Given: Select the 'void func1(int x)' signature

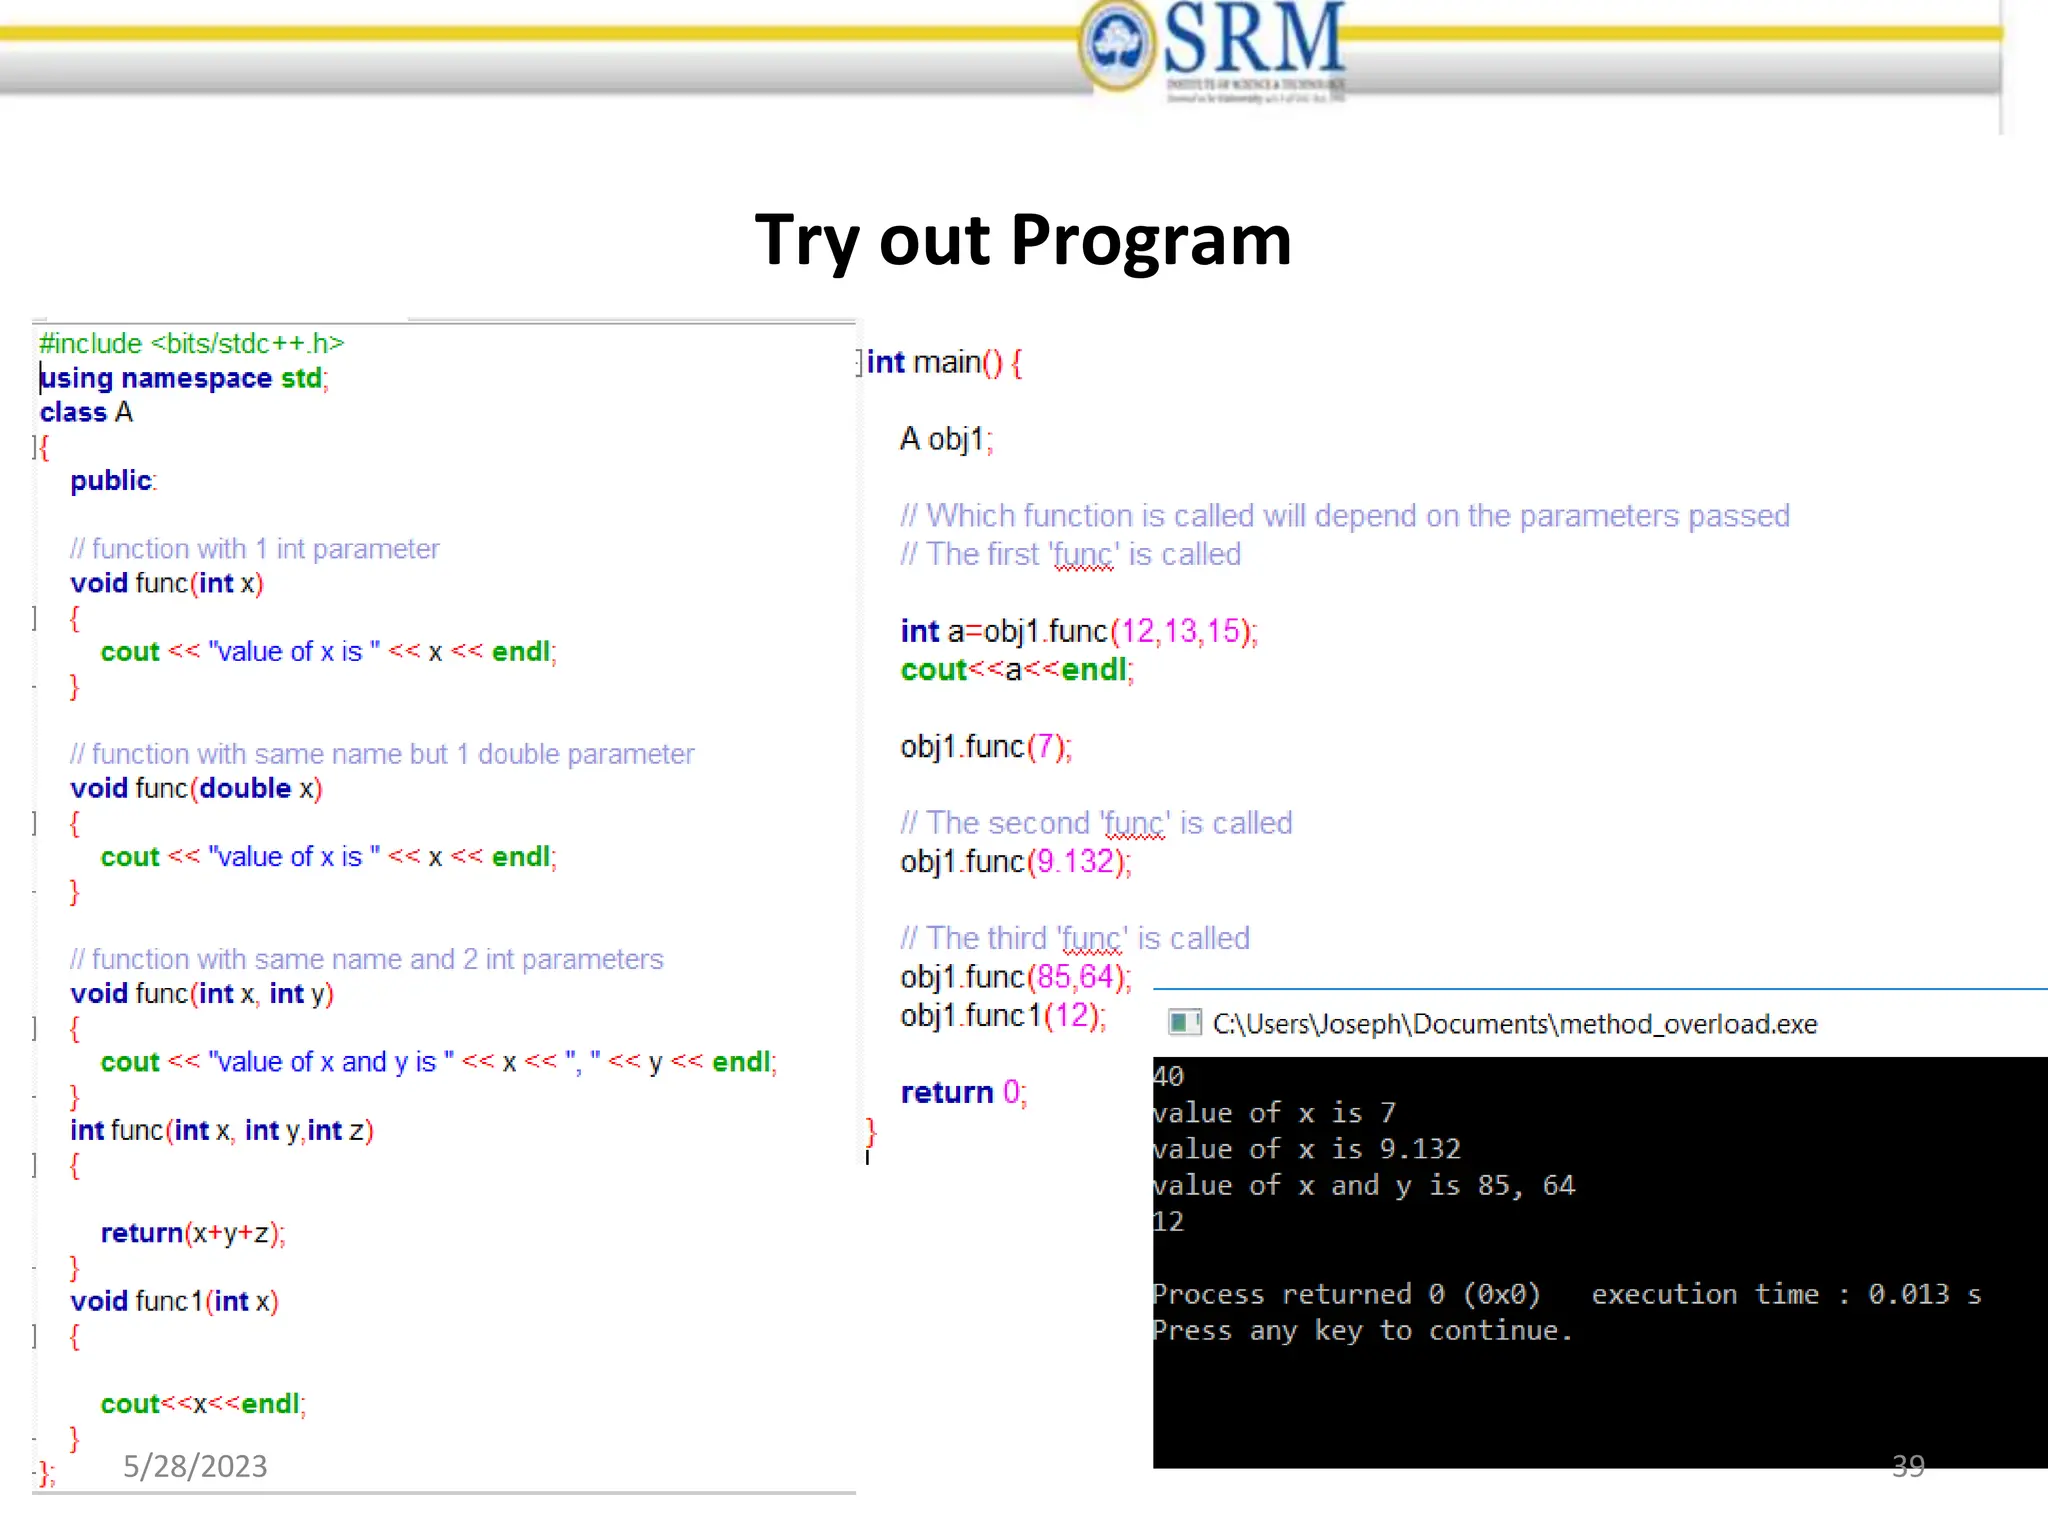Looking at the screenshot, I should (175, 1301).
